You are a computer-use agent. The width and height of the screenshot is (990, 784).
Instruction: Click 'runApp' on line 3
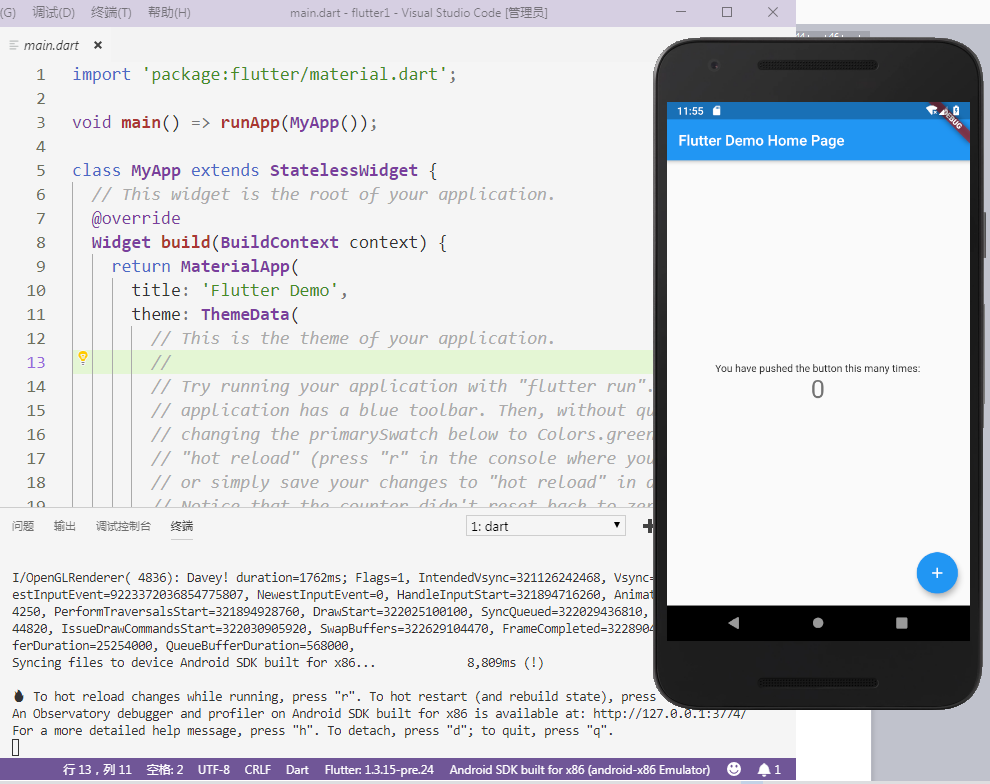[250, 122]
